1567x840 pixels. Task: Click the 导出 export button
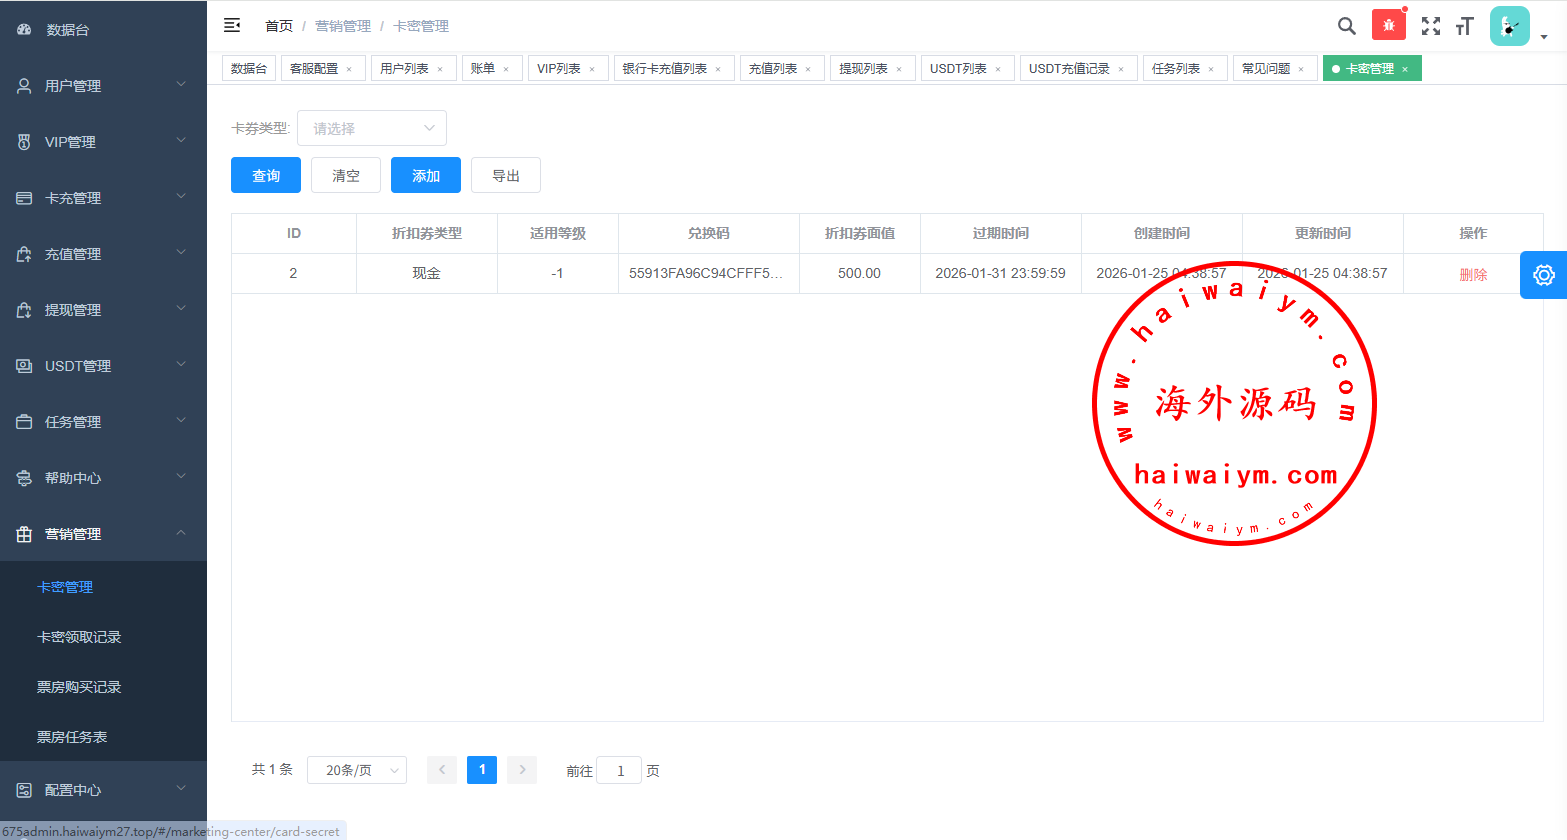tap(506, 175)
